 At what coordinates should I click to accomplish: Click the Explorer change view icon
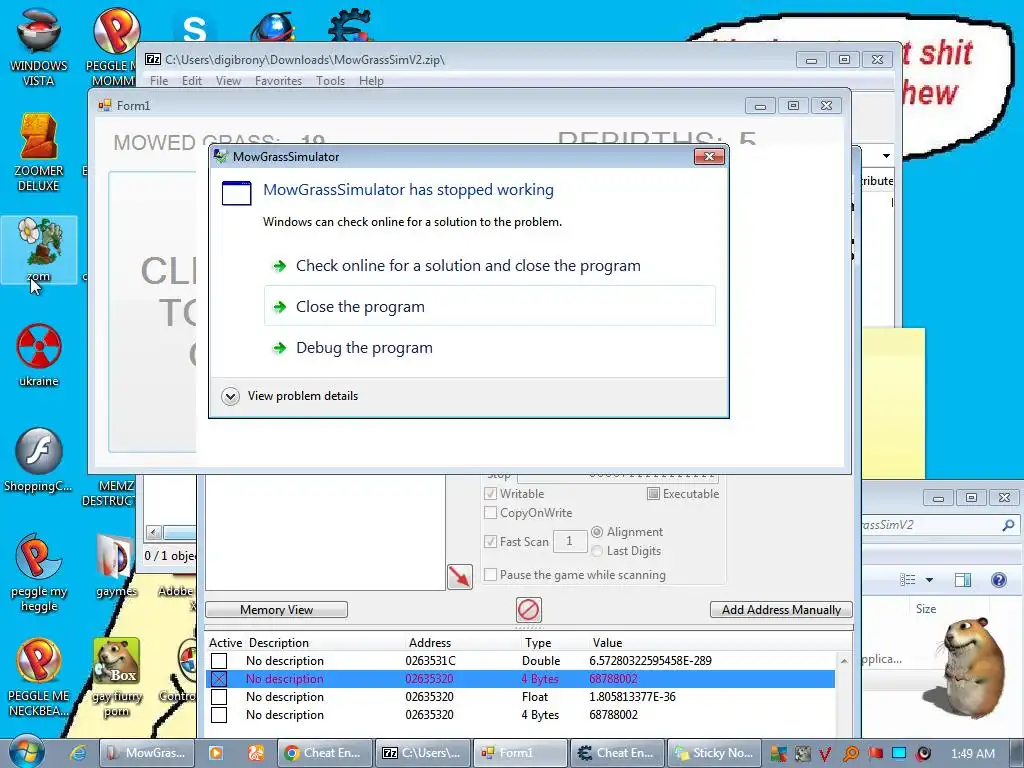[908, 580]
